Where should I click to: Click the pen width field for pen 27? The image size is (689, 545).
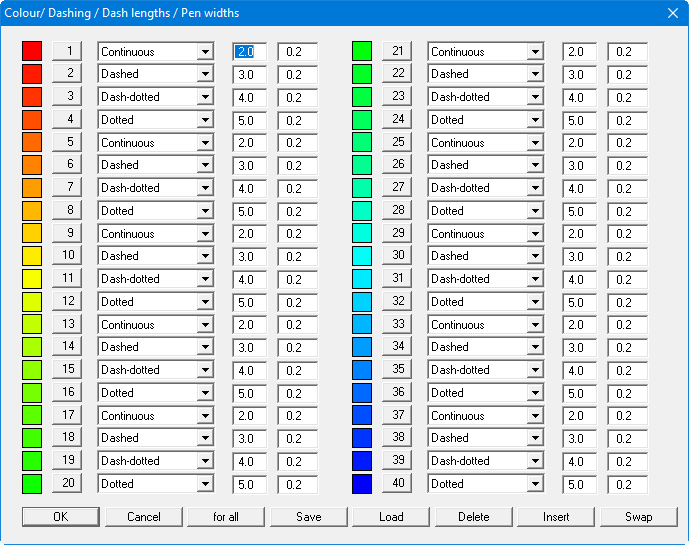627,188
